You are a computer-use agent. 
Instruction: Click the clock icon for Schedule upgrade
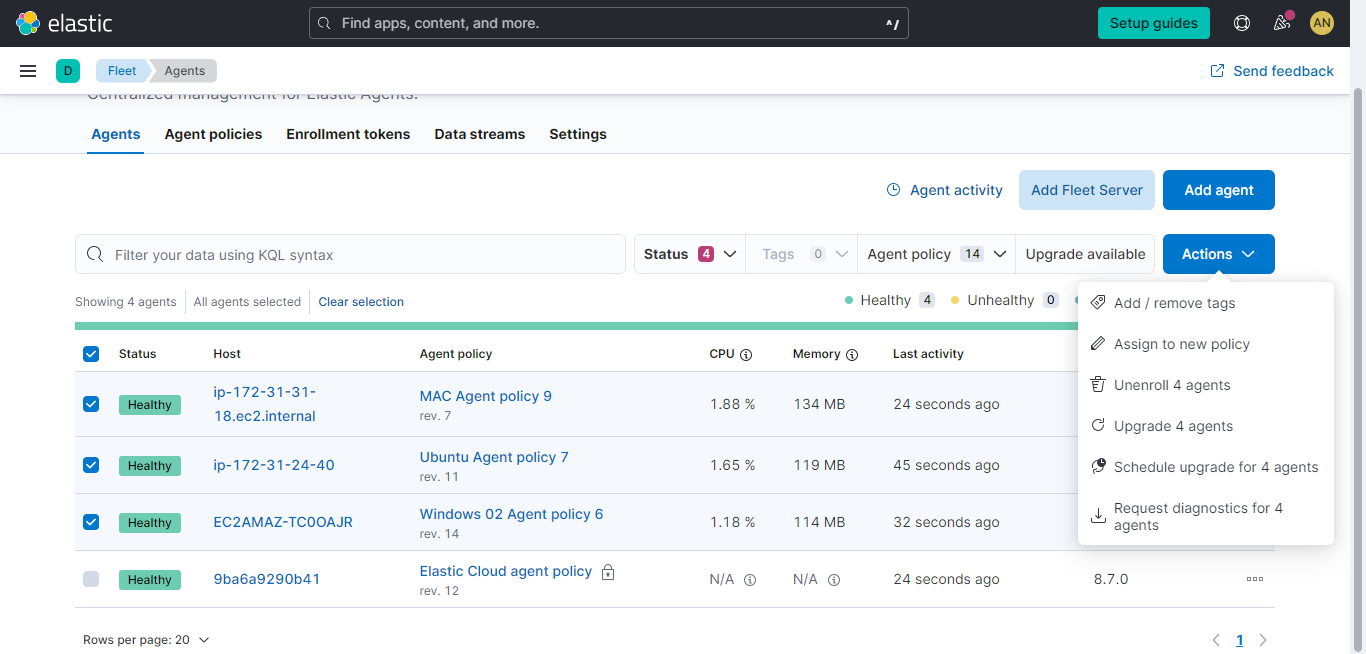click(1097, 467)
